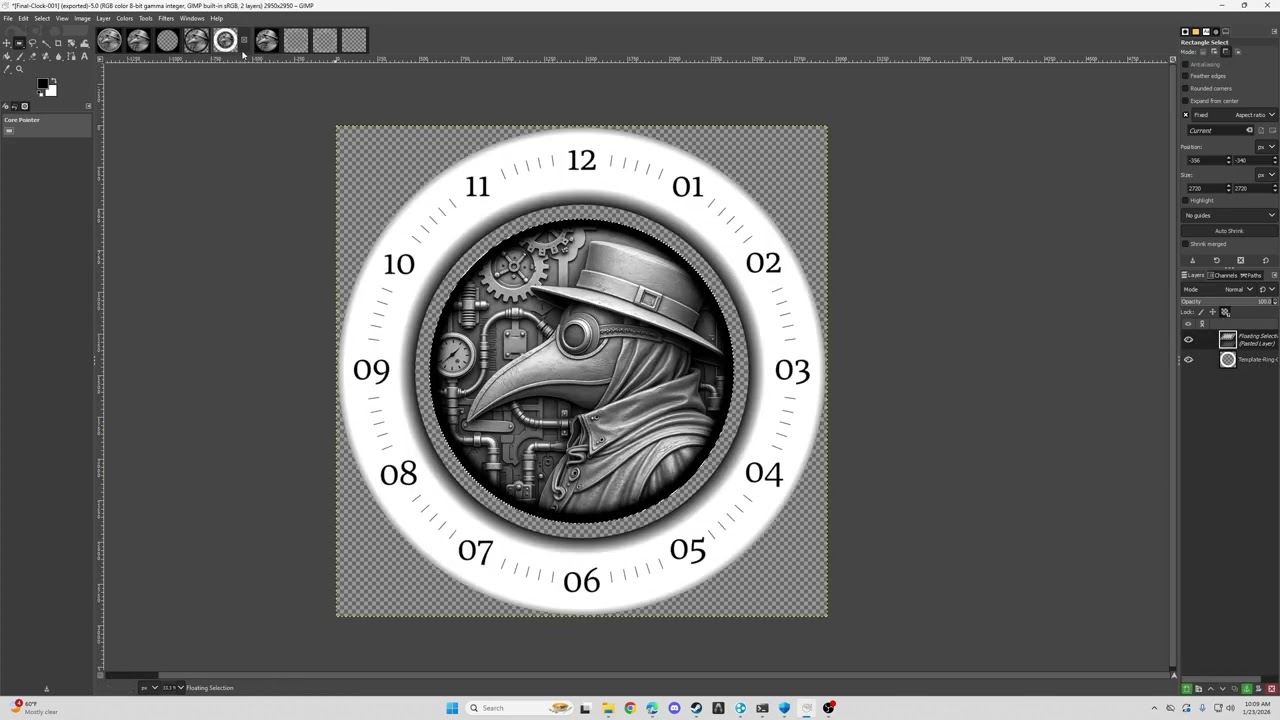Hide the Template-Ring layer
The height and width of the screenshot is (720, 1280).
coord(1188,360)
